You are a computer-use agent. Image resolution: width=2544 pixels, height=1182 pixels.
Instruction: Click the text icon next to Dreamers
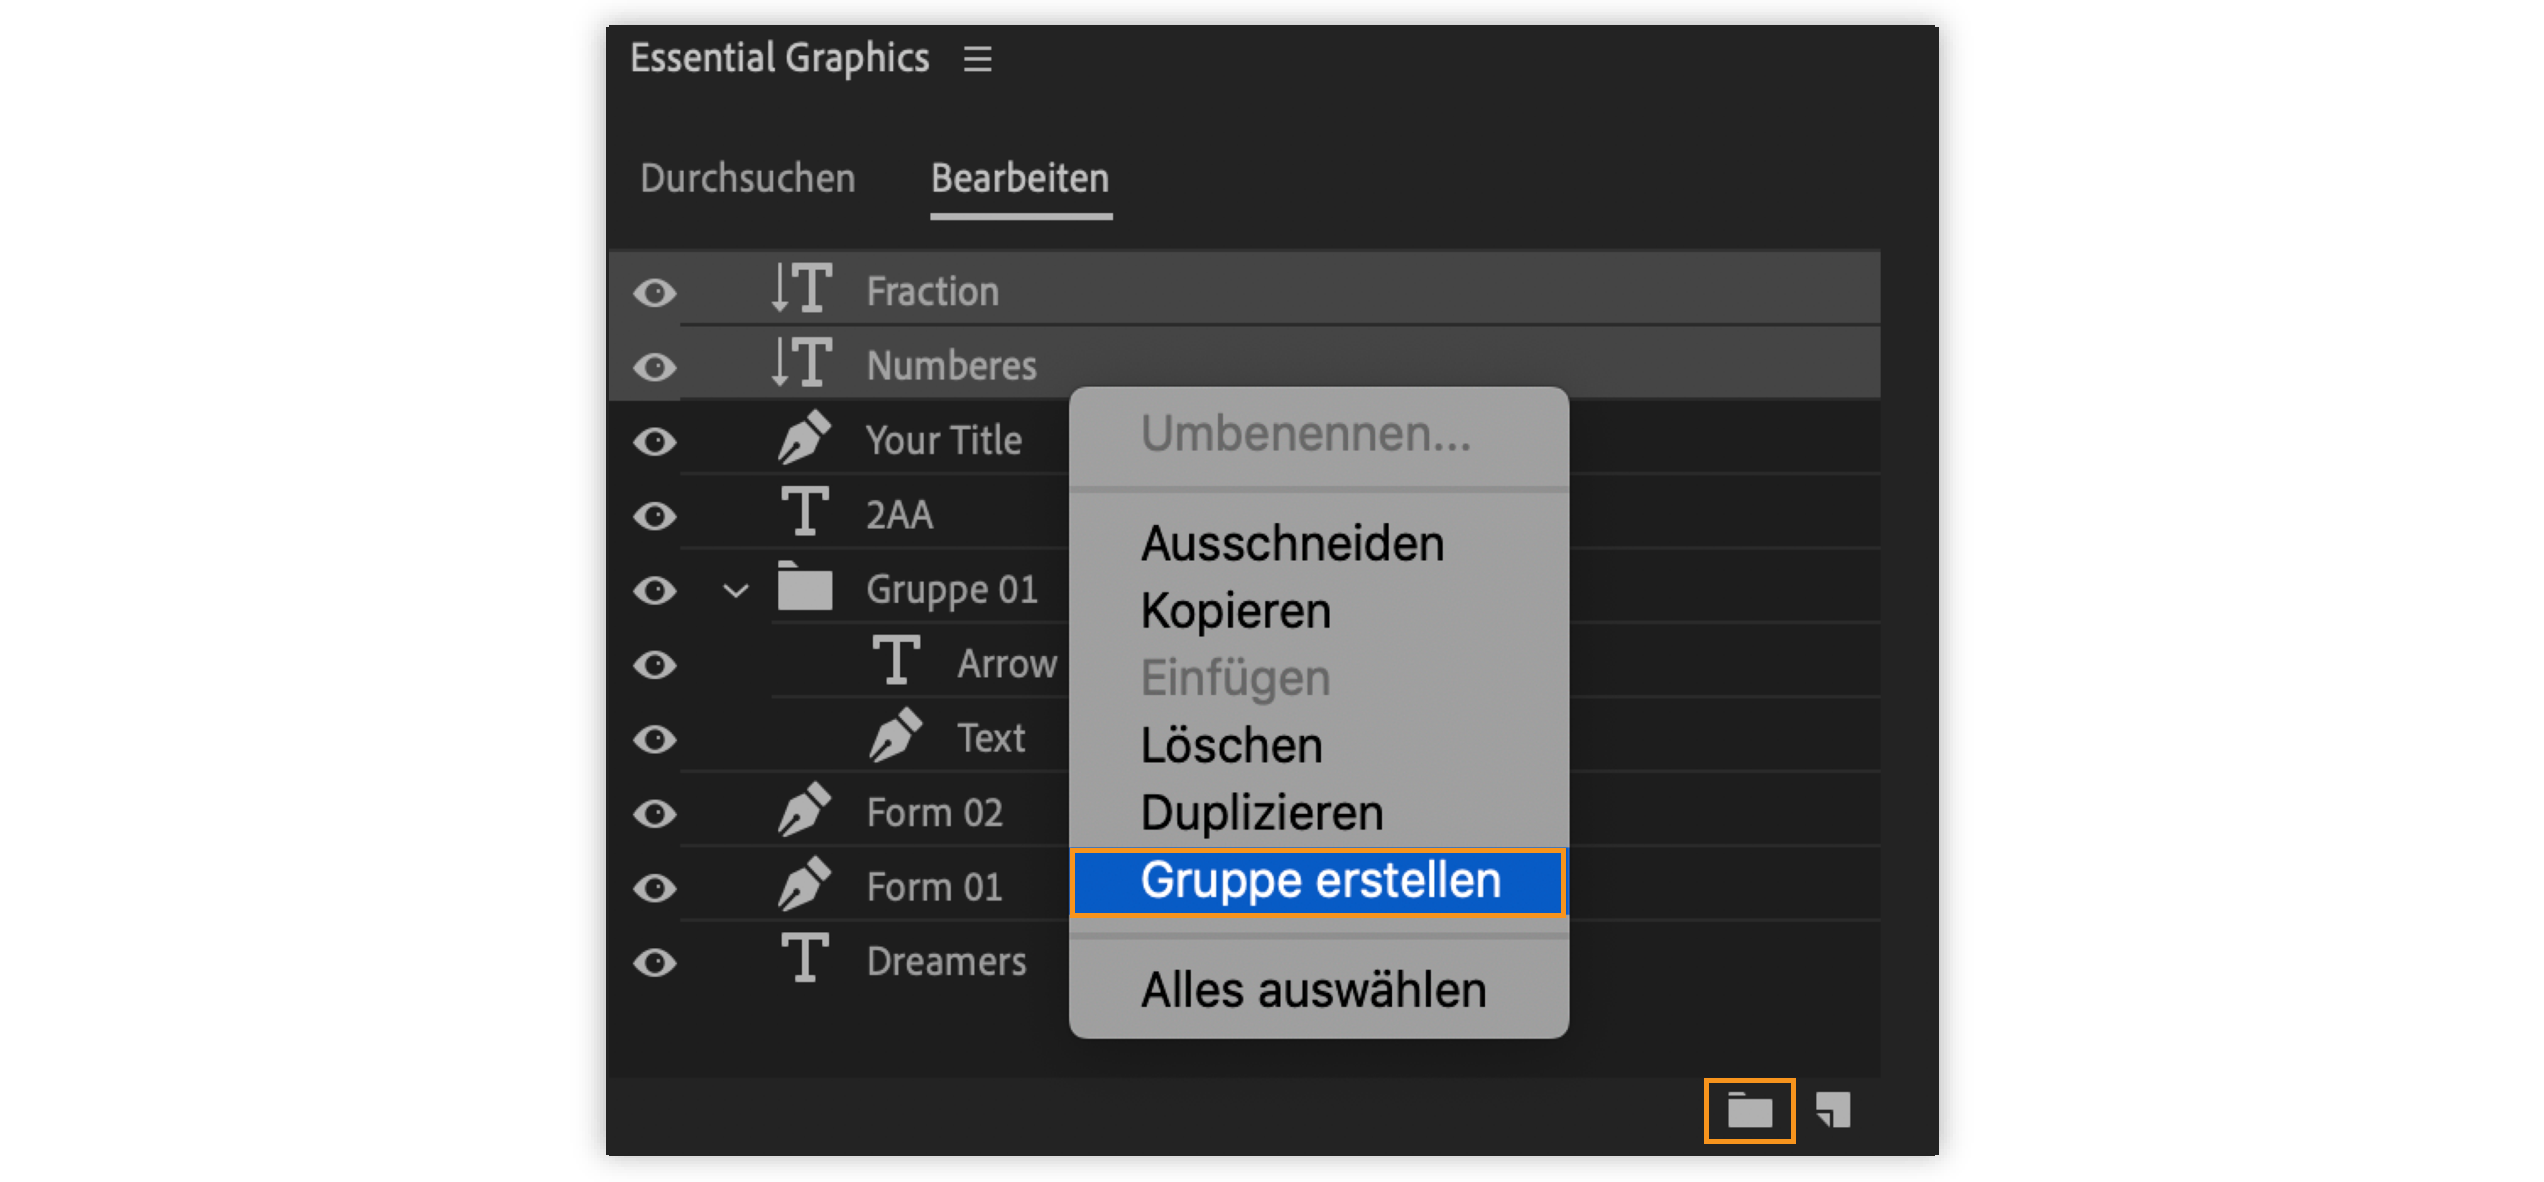pyautogui.click(x=806, y=958)
